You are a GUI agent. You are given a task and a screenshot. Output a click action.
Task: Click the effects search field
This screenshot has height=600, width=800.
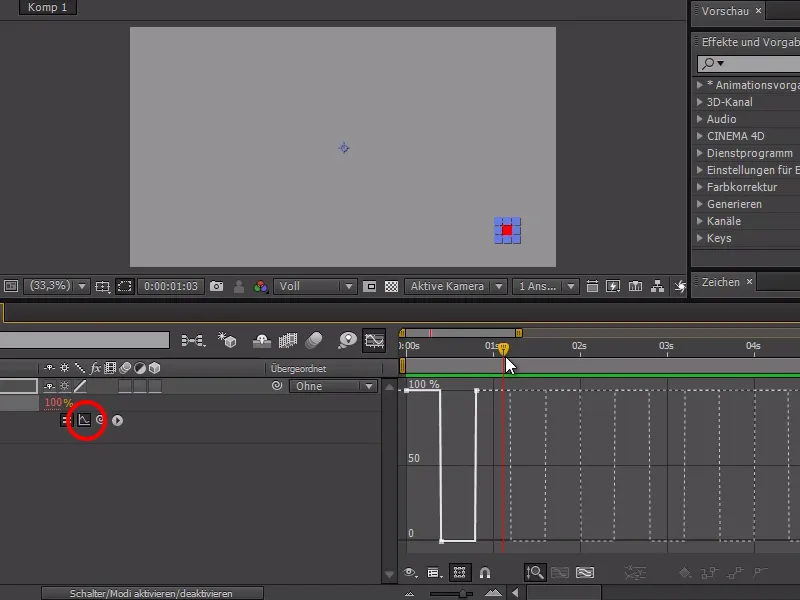click(749, 63)
